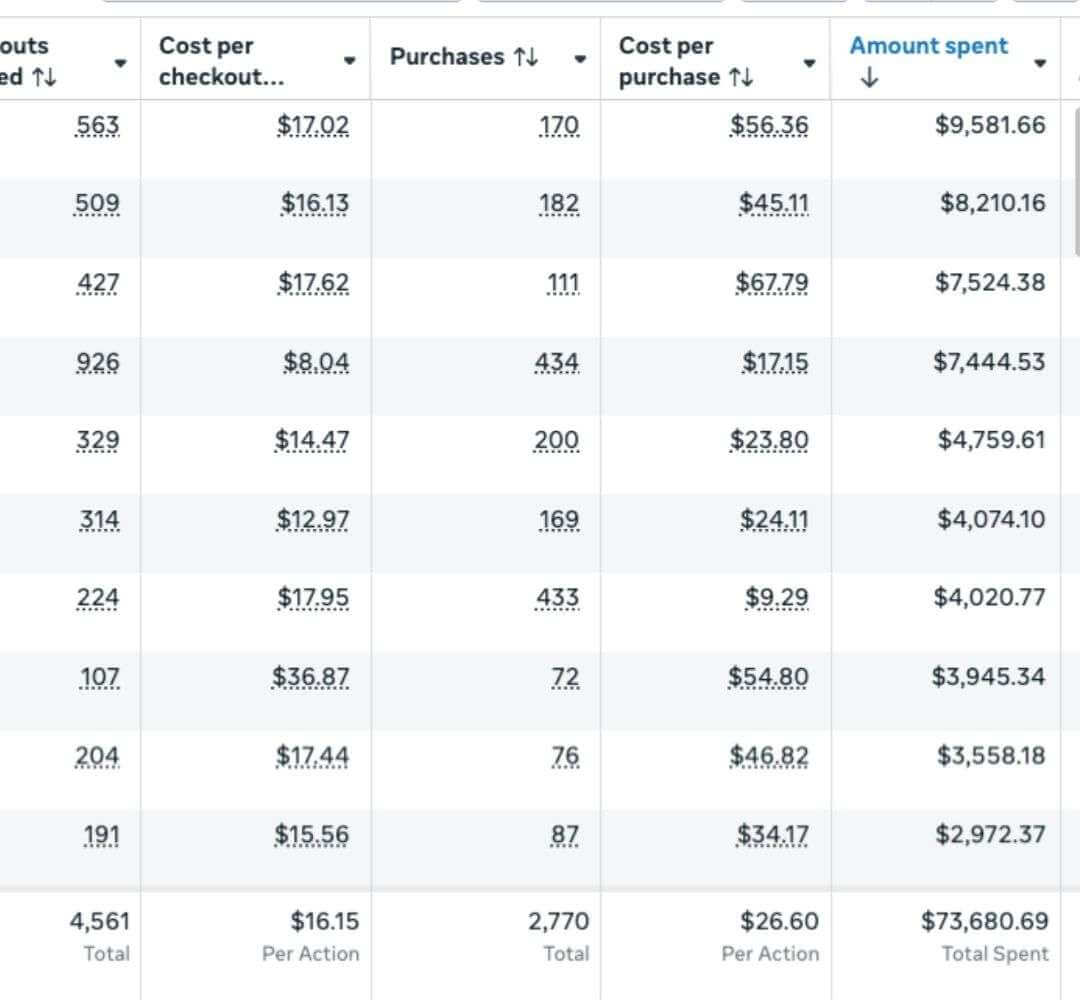Sort by Purchases using its sort arrows icon
1080x1000 pixels.
(x=526, y=57)
